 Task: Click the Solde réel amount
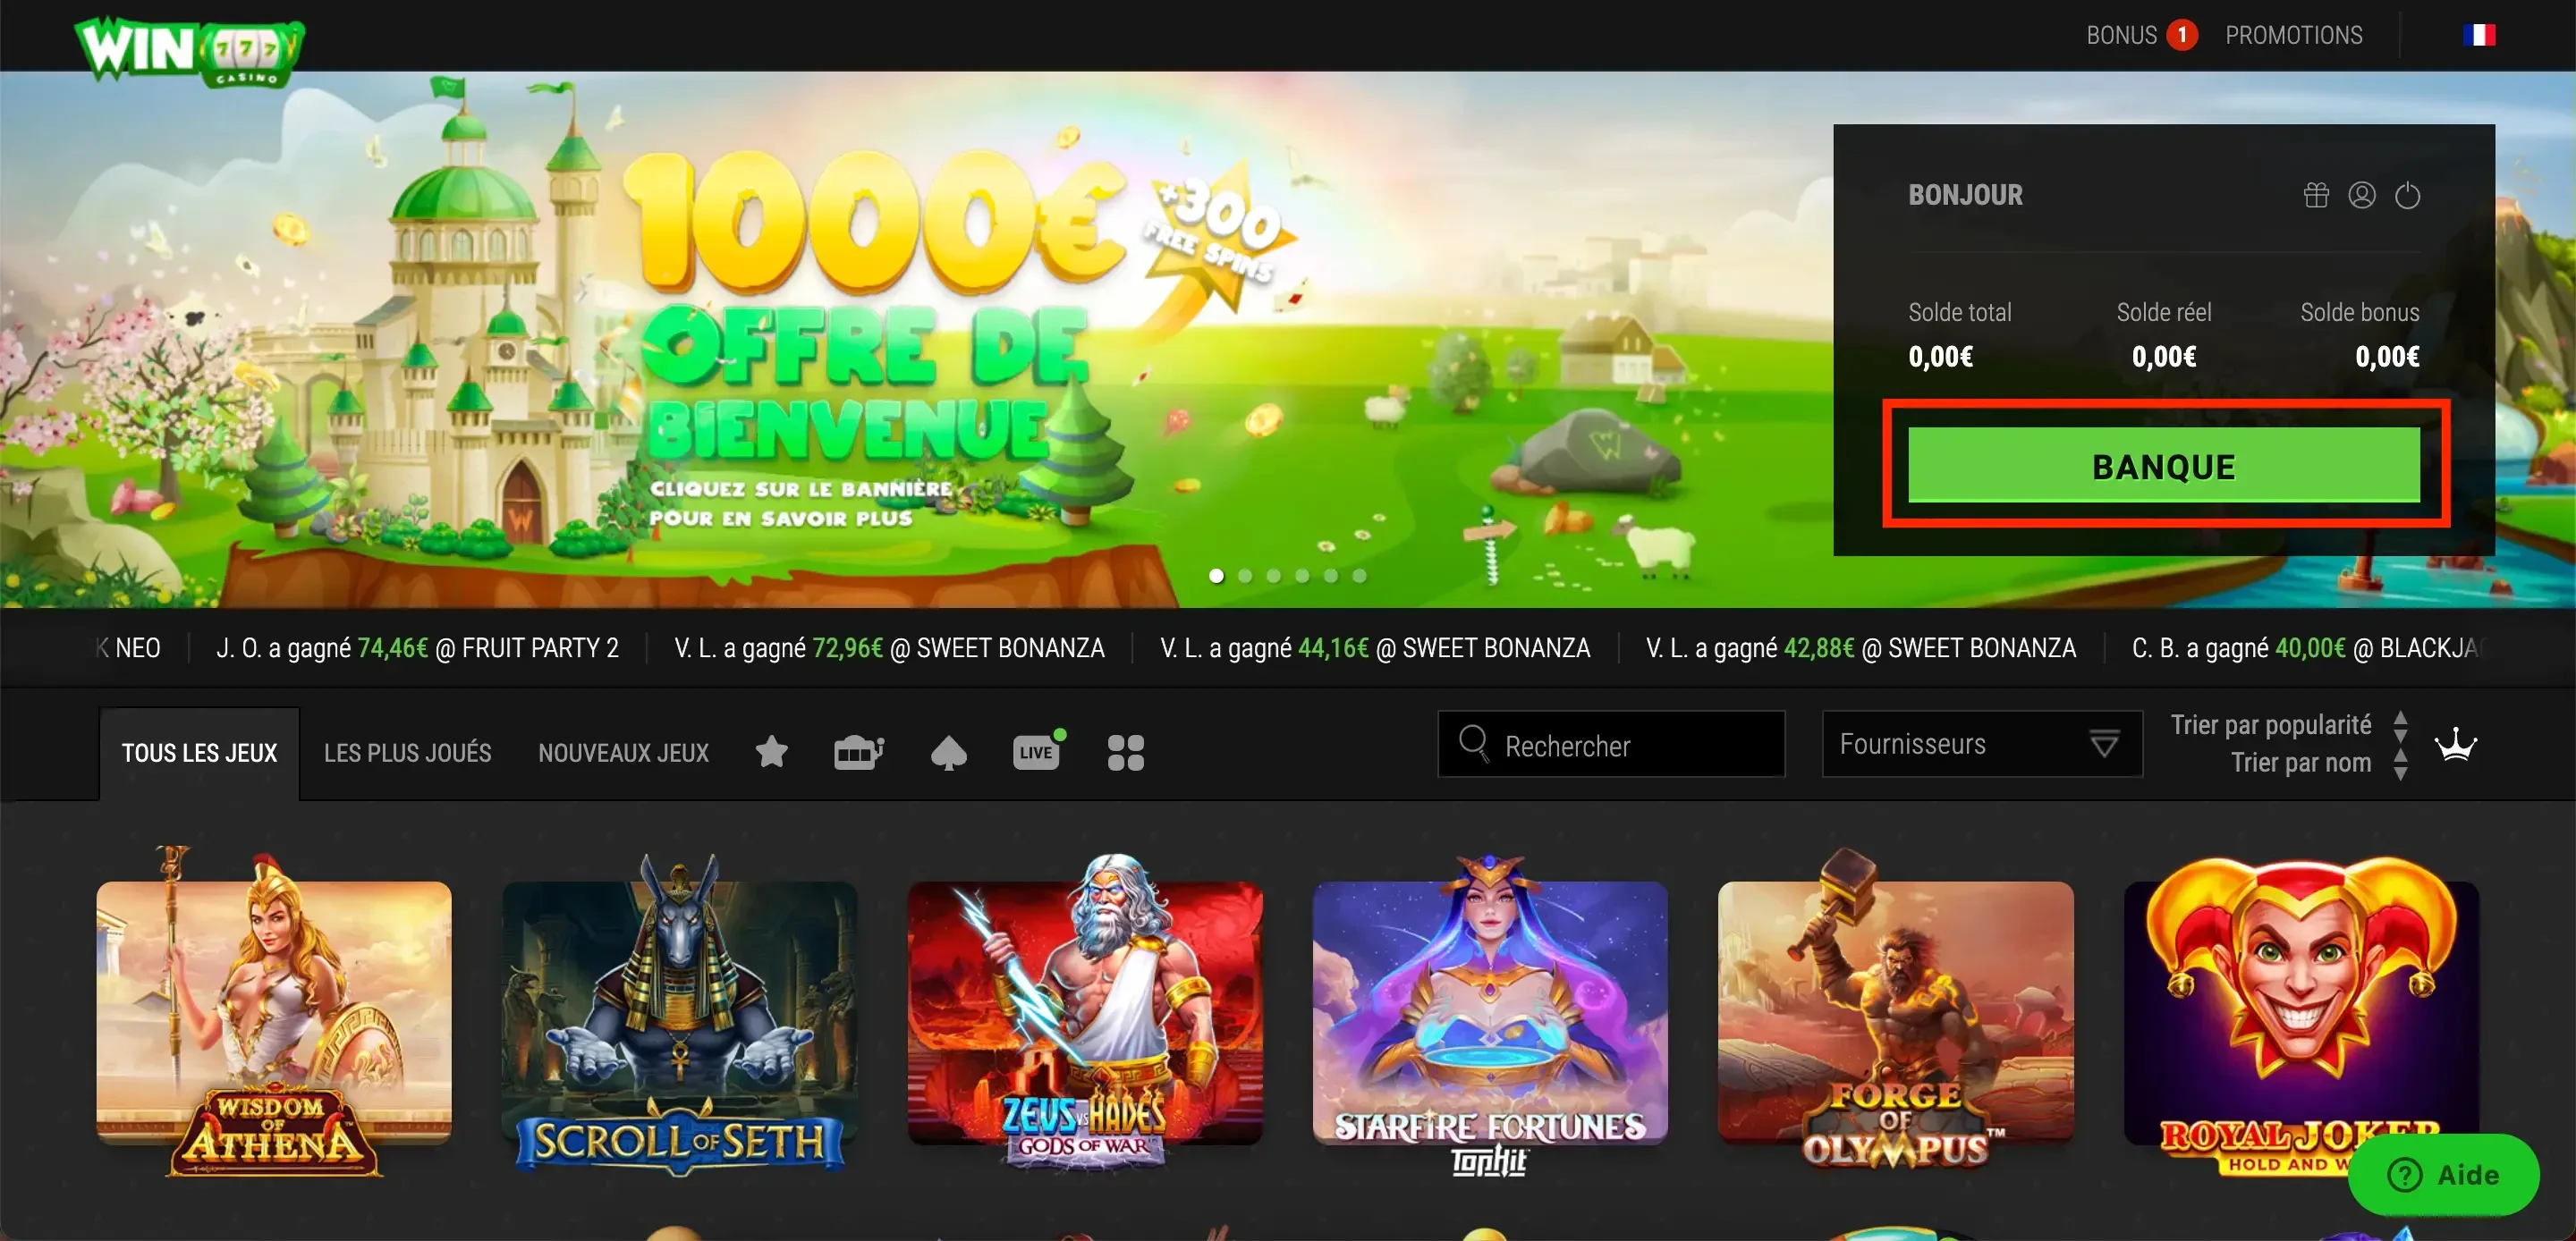pos(2164,357)
